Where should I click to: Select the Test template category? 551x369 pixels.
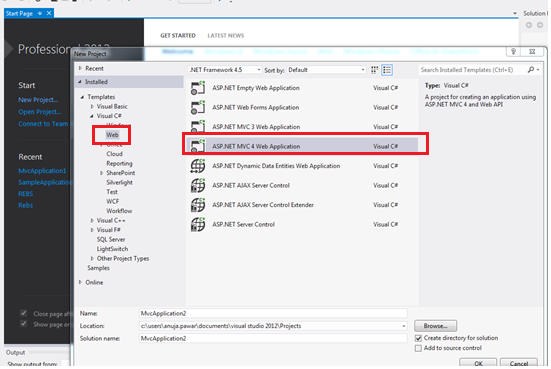pos(112,192)
